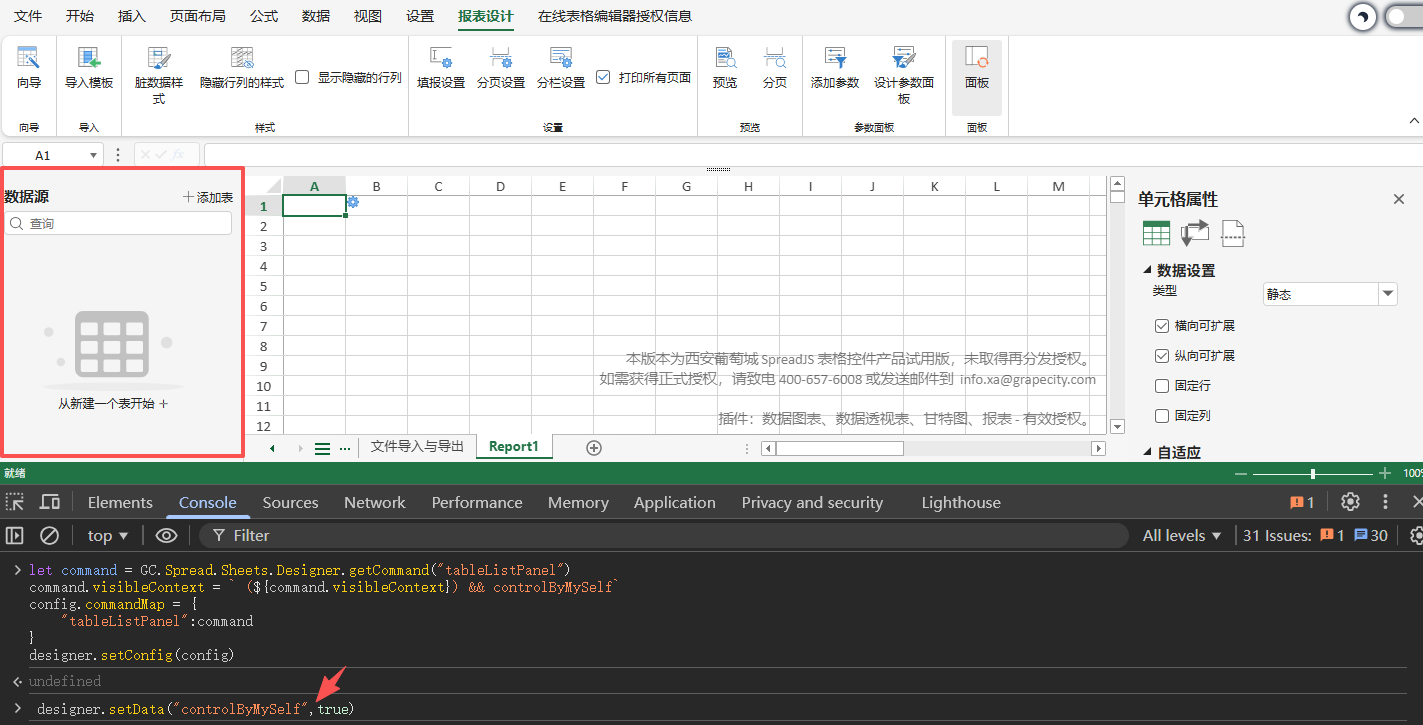
Task: Close the 单元格属性 panel
Action: [1399, 199]
